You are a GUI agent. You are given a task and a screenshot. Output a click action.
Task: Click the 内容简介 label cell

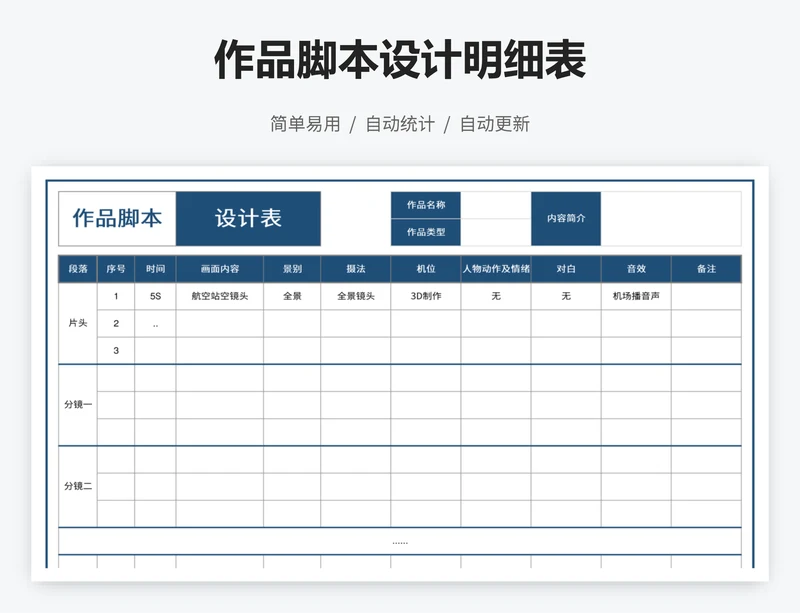(x=566, y=218)
